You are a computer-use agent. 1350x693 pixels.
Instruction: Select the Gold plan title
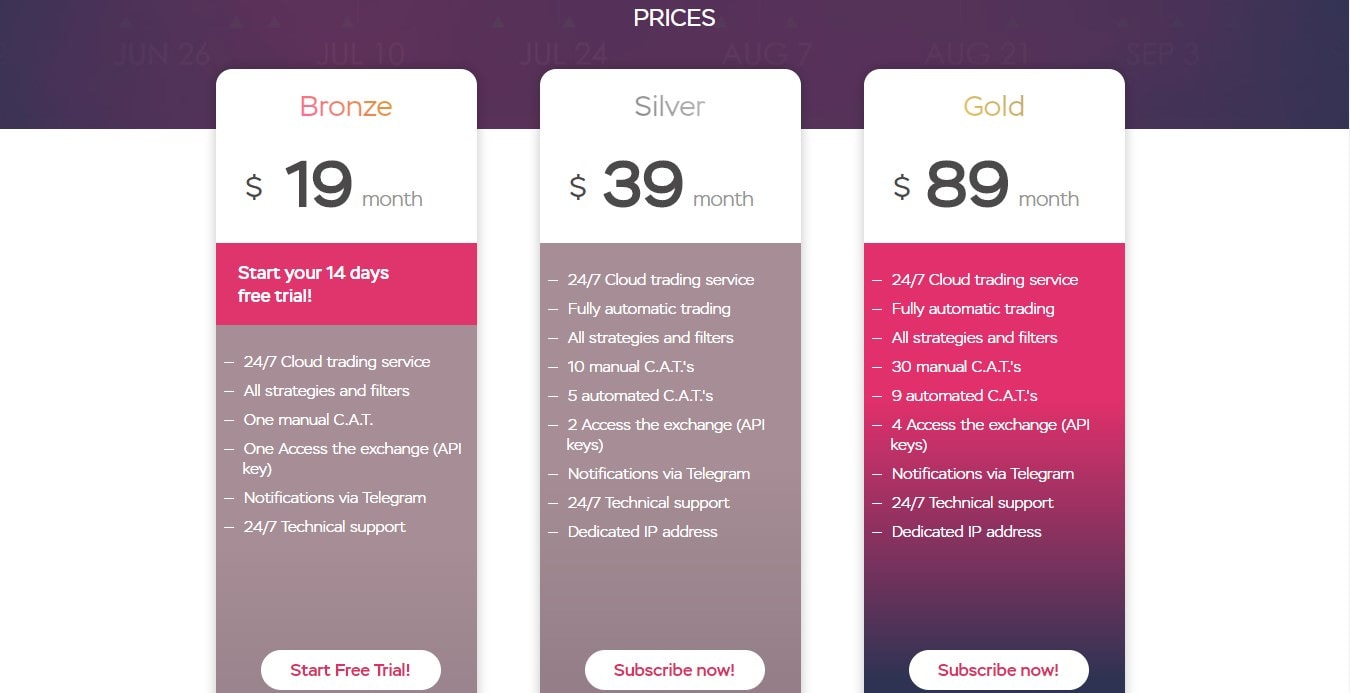point(994,106)
